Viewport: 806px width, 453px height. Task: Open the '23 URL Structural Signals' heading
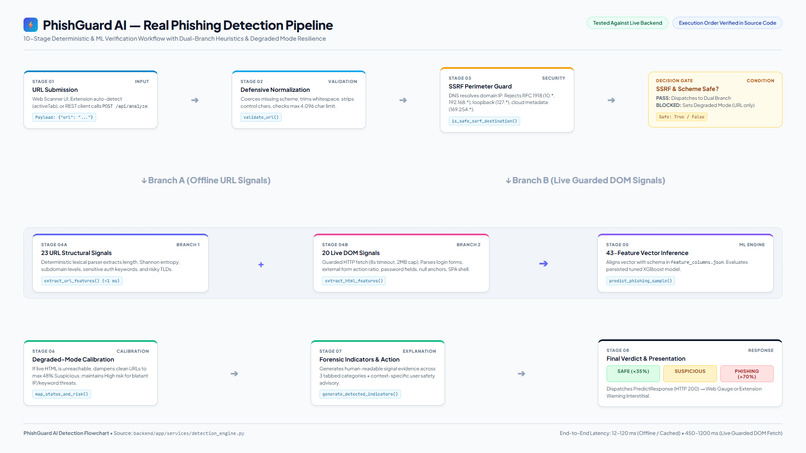[x=76, y=253]
